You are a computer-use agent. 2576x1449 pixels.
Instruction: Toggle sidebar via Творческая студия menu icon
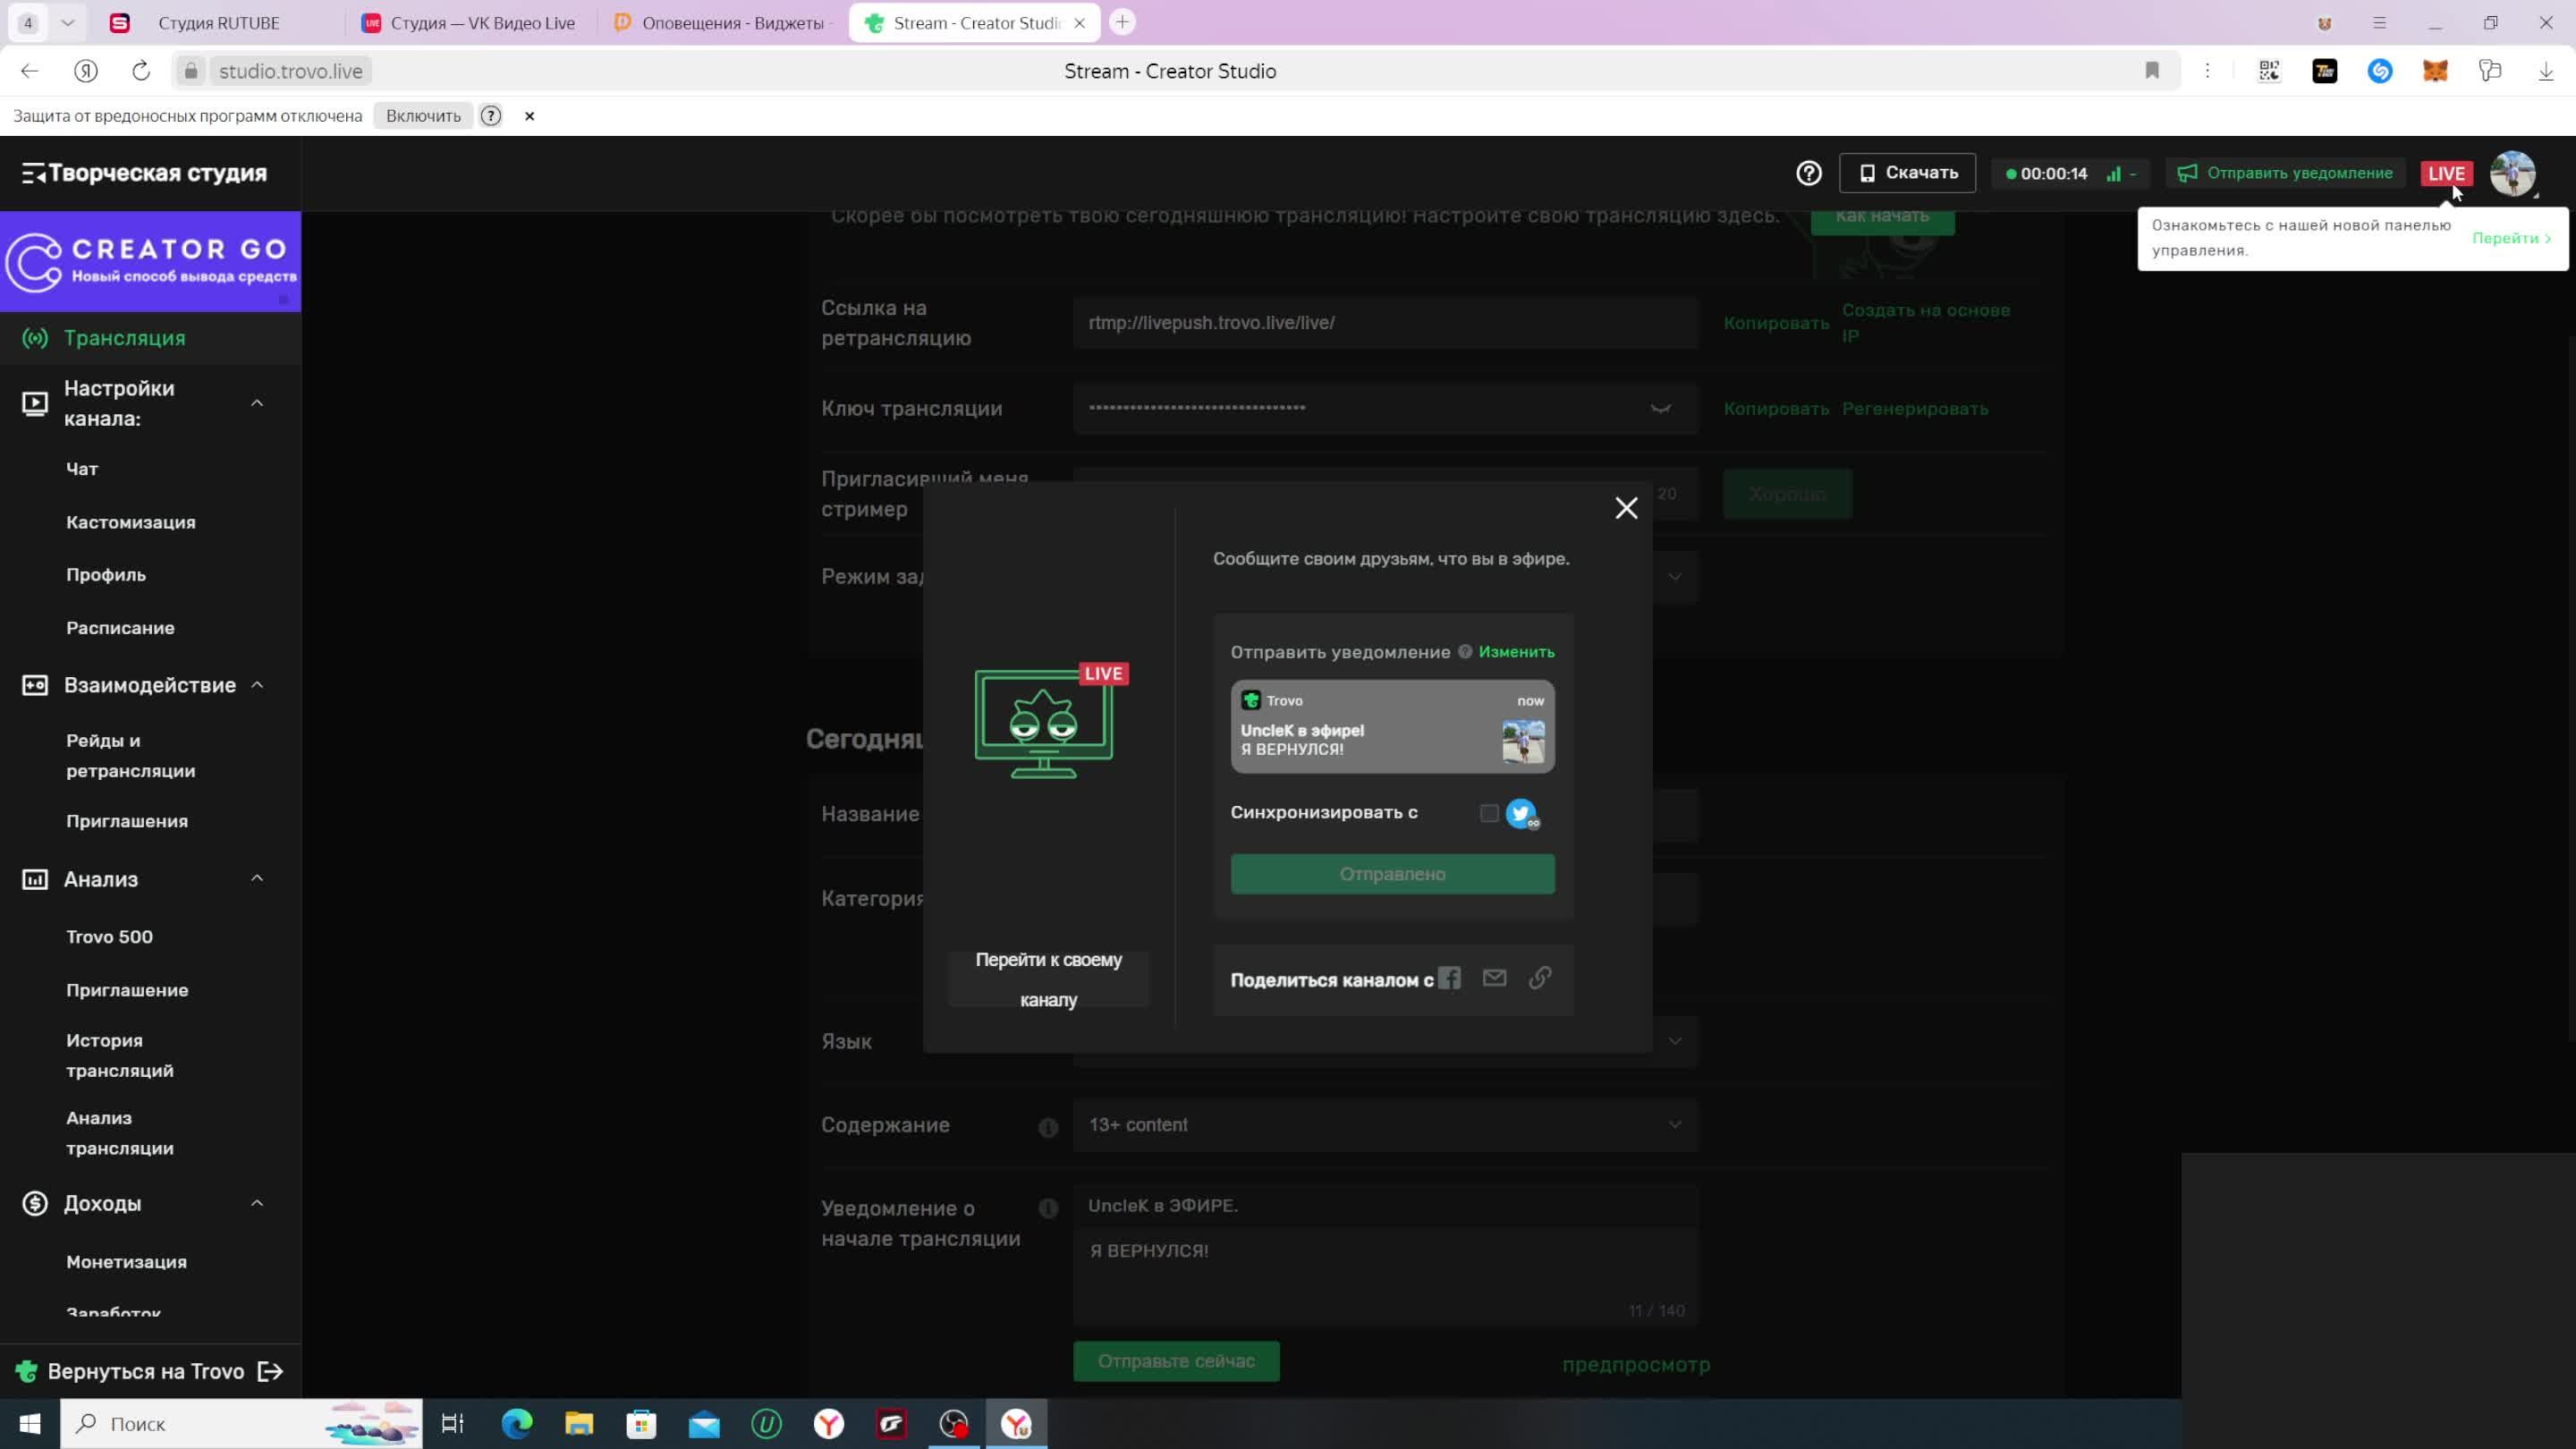pyautogui.click(x=33, y=173)
